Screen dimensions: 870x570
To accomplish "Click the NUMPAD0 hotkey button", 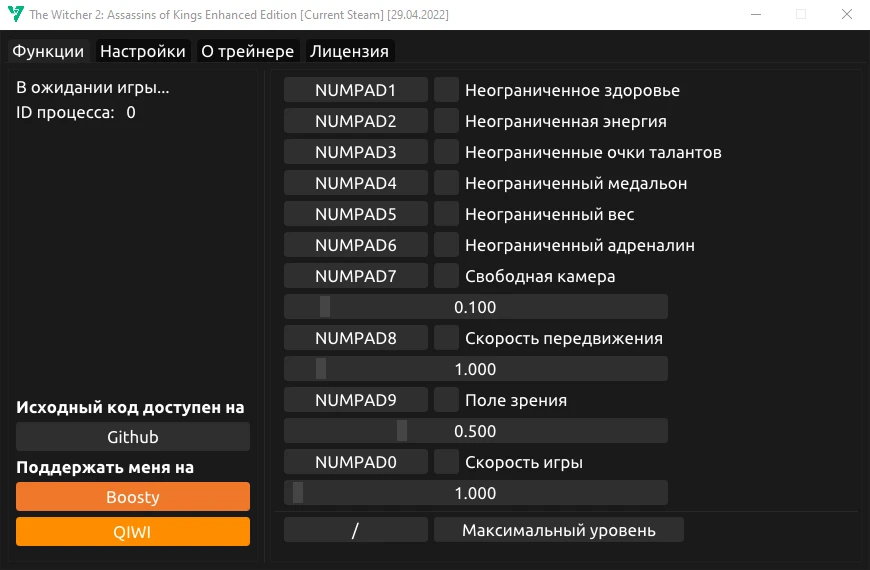I will point(356,462).
